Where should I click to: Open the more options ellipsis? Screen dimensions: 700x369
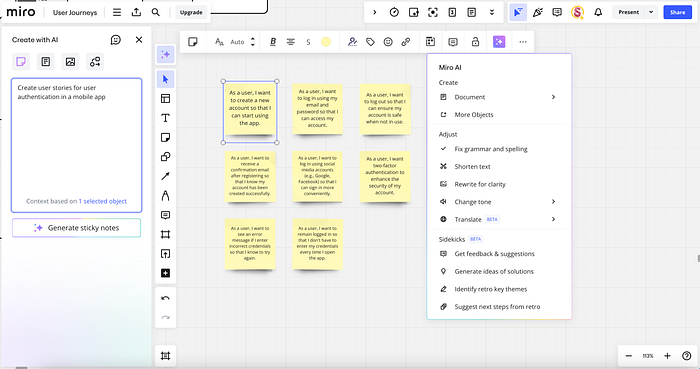pyautogui.click(x=523, y=42)
